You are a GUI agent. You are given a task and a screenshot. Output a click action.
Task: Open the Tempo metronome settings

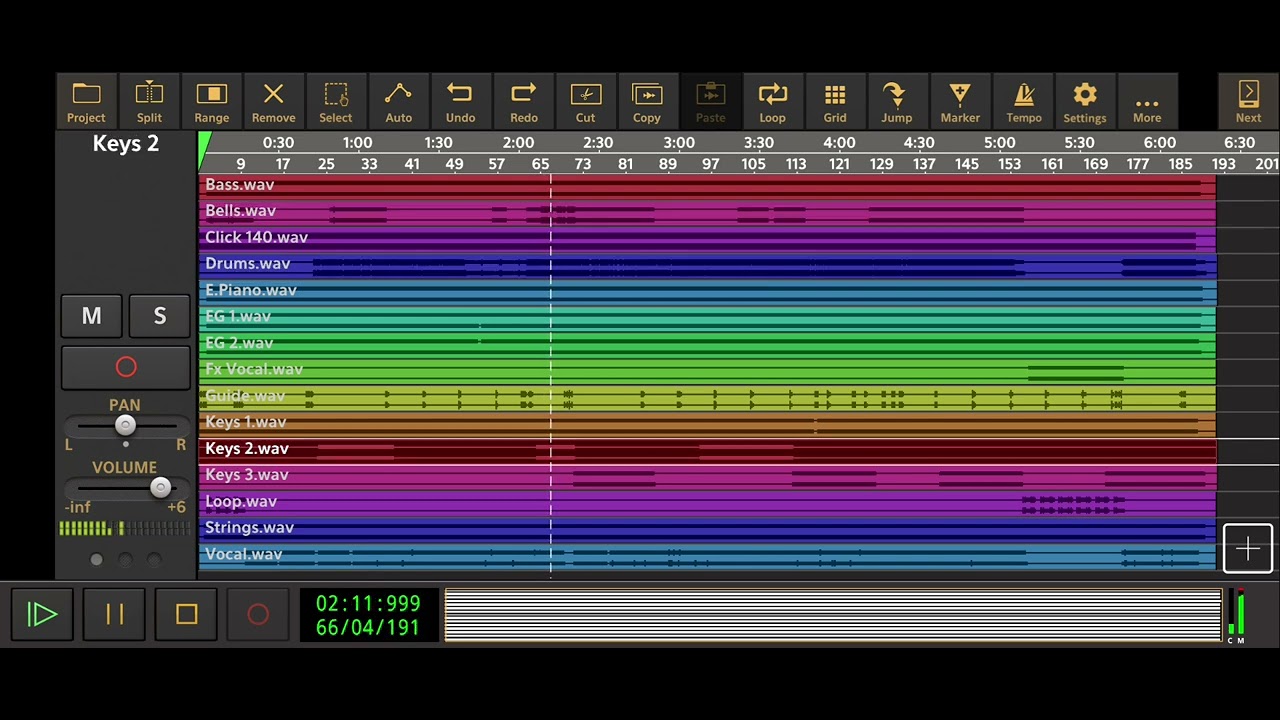(1024, 102)
